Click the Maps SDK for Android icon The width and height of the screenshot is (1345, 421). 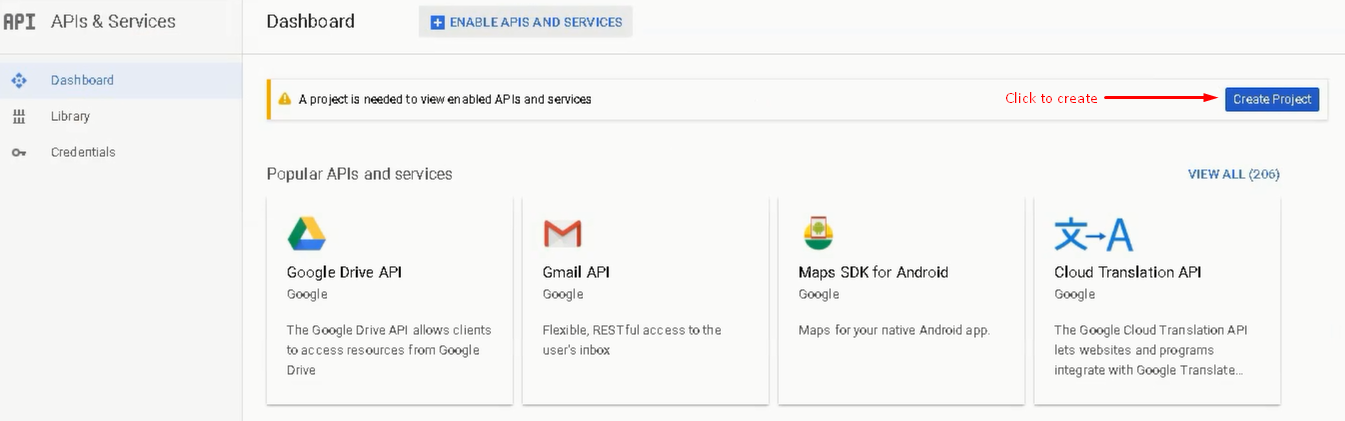coord(818,233)
